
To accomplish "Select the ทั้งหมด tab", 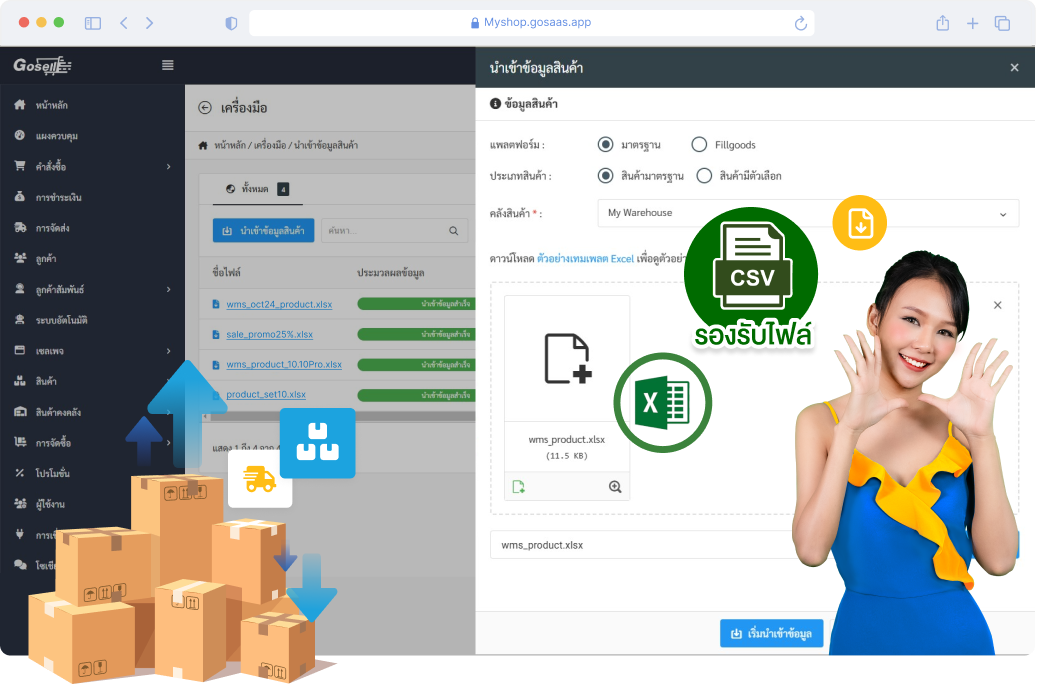I will [256, 189].
